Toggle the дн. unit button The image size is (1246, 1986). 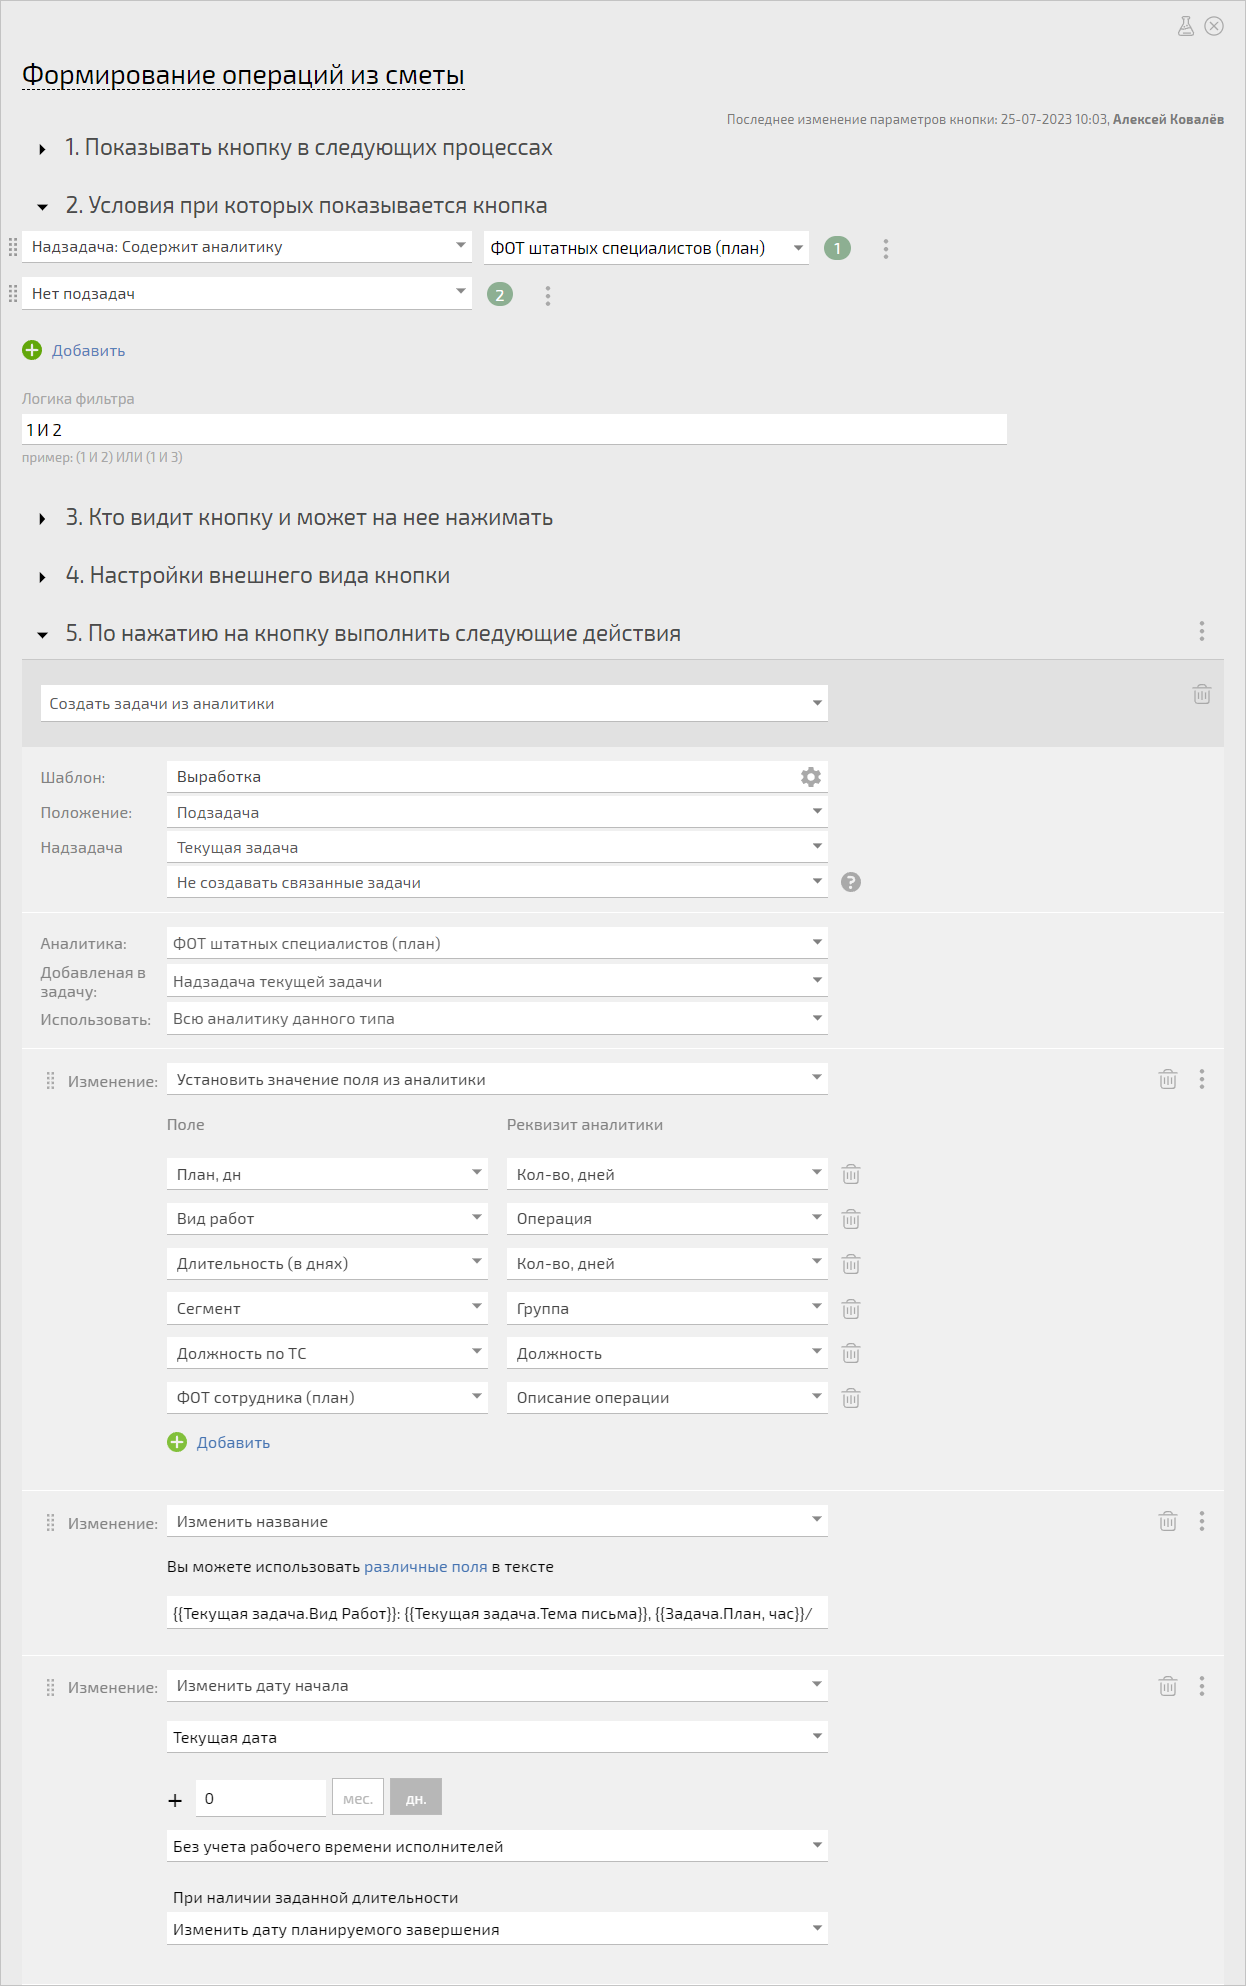click(x=416, y=1797)
